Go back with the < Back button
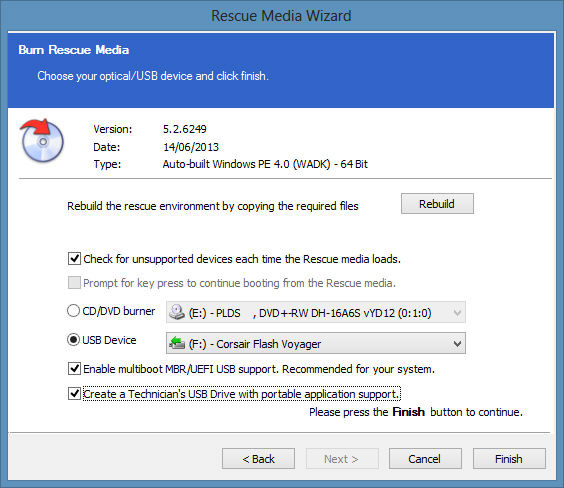Screen dimensions: 564x488 click(x=258, y=459)
